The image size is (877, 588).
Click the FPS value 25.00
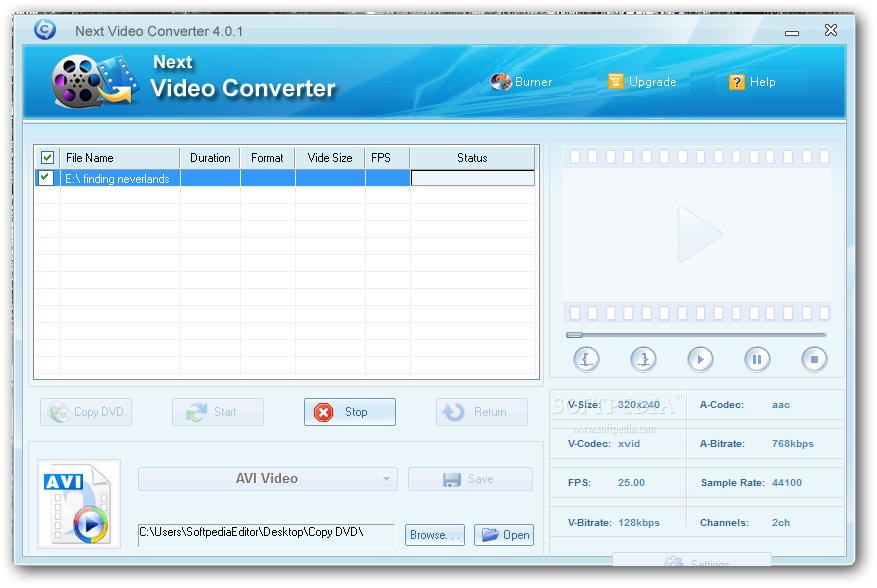pyautogui.click(x=631, y=482)
